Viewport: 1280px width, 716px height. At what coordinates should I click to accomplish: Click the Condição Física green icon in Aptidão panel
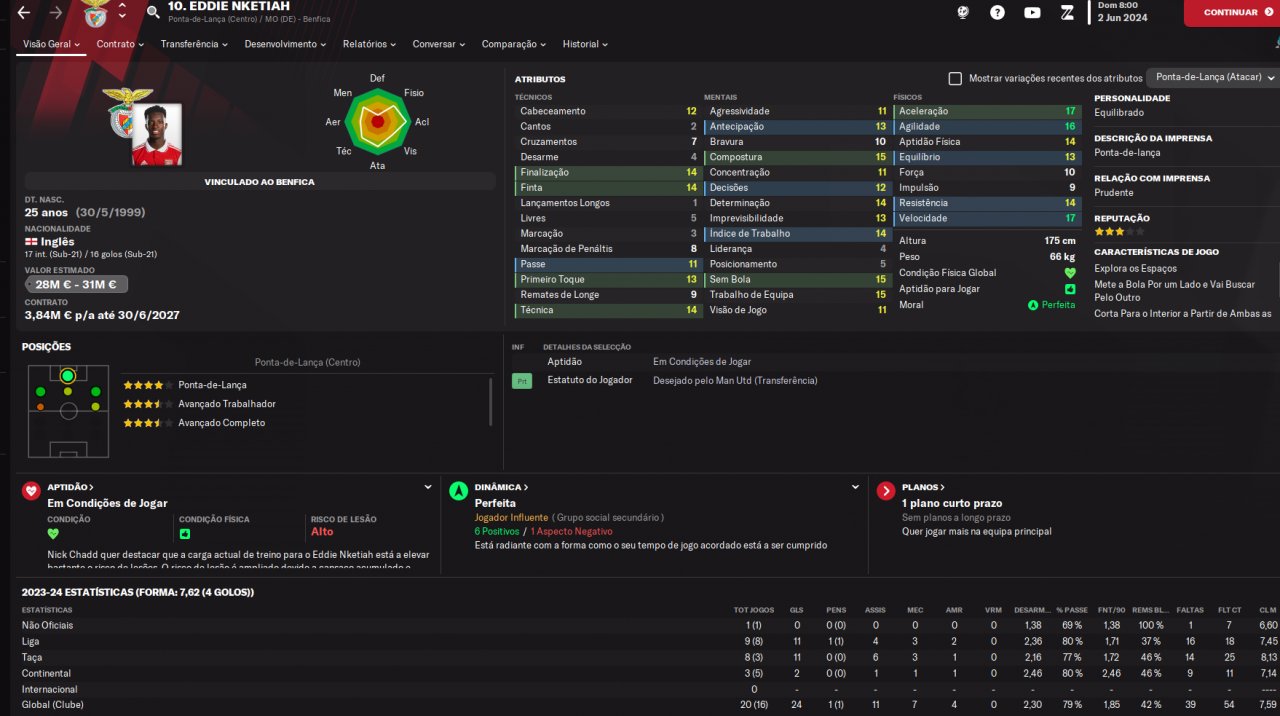184,534
